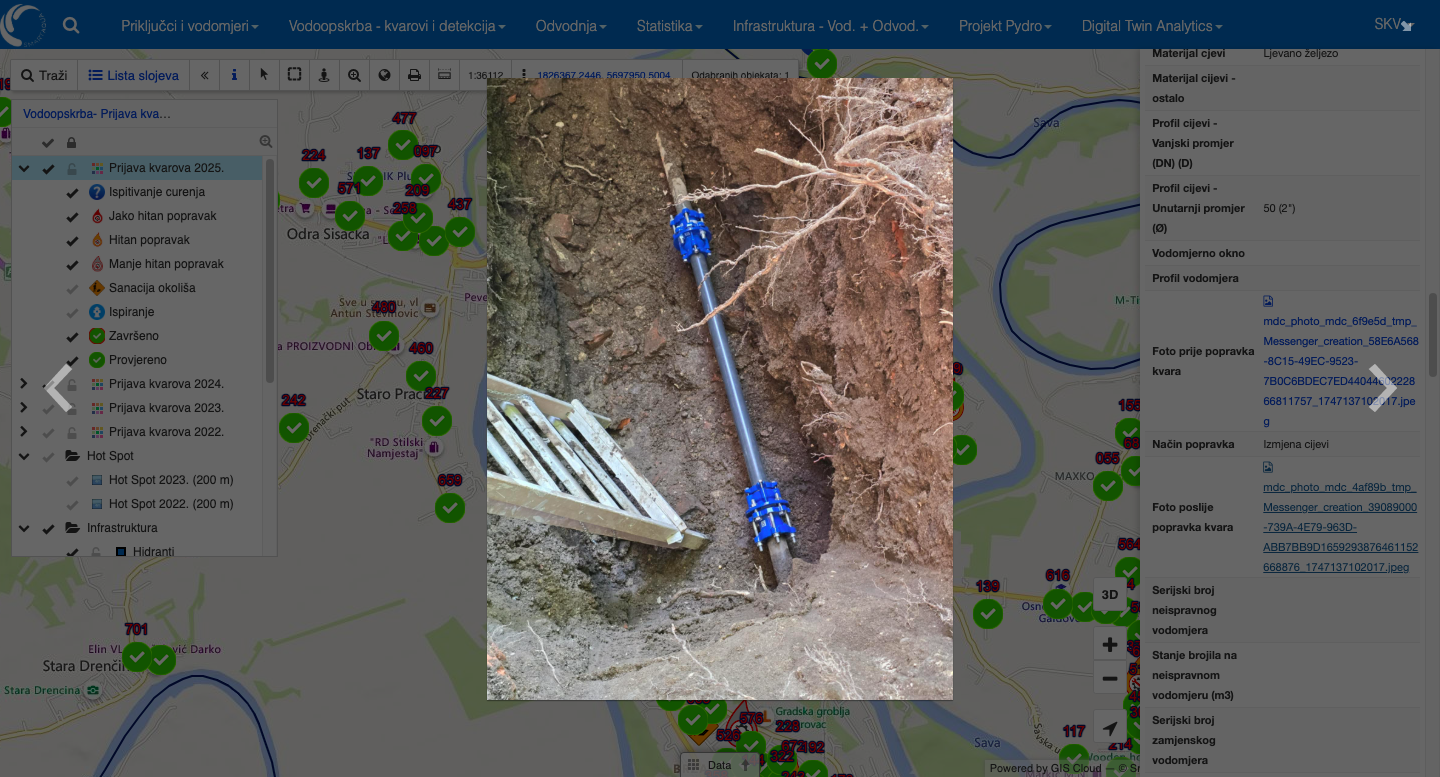Viewport: 1440px width, 777px height.
Task: Open the Odvodnja menu
Action: (x=570, y=26)
